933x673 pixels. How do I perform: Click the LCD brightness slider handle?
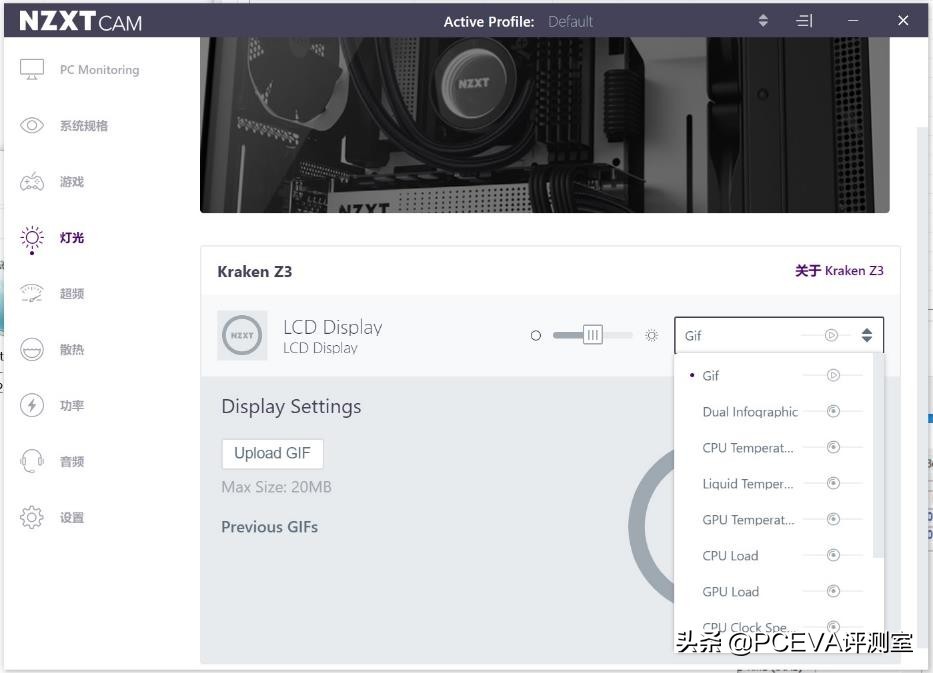click(593, 335)
